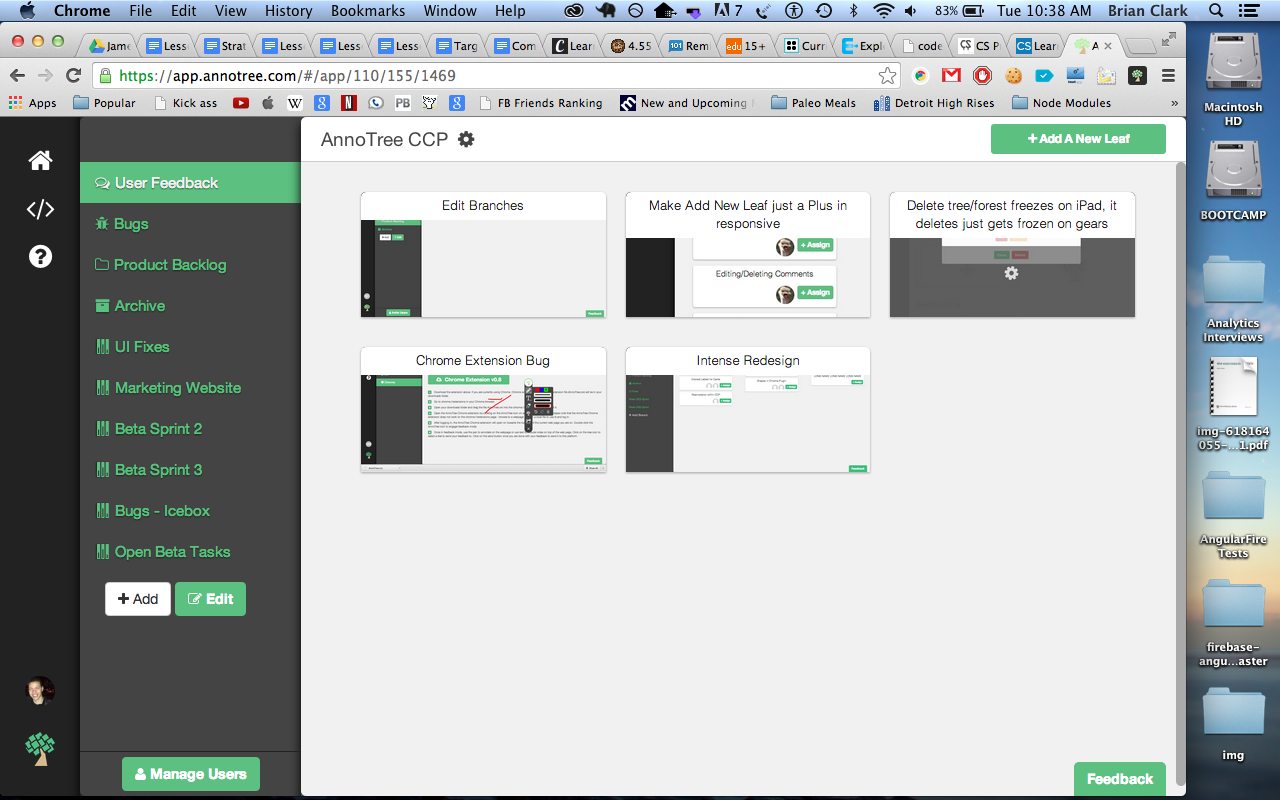
Task: Open the Apple menu
Action: click(x=26, y=11)
